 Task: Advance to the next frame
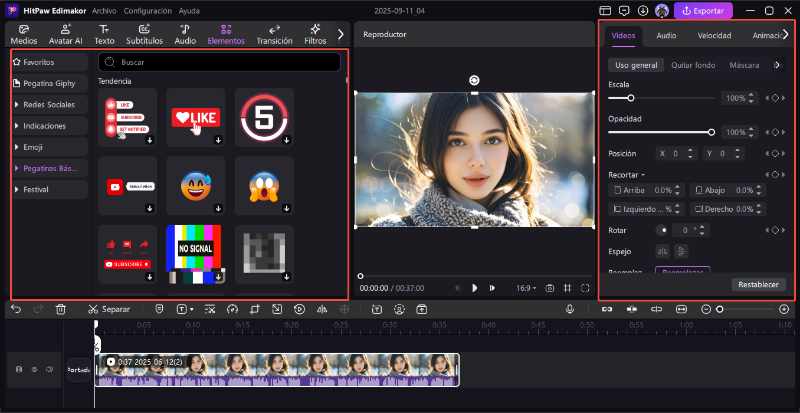492,288
